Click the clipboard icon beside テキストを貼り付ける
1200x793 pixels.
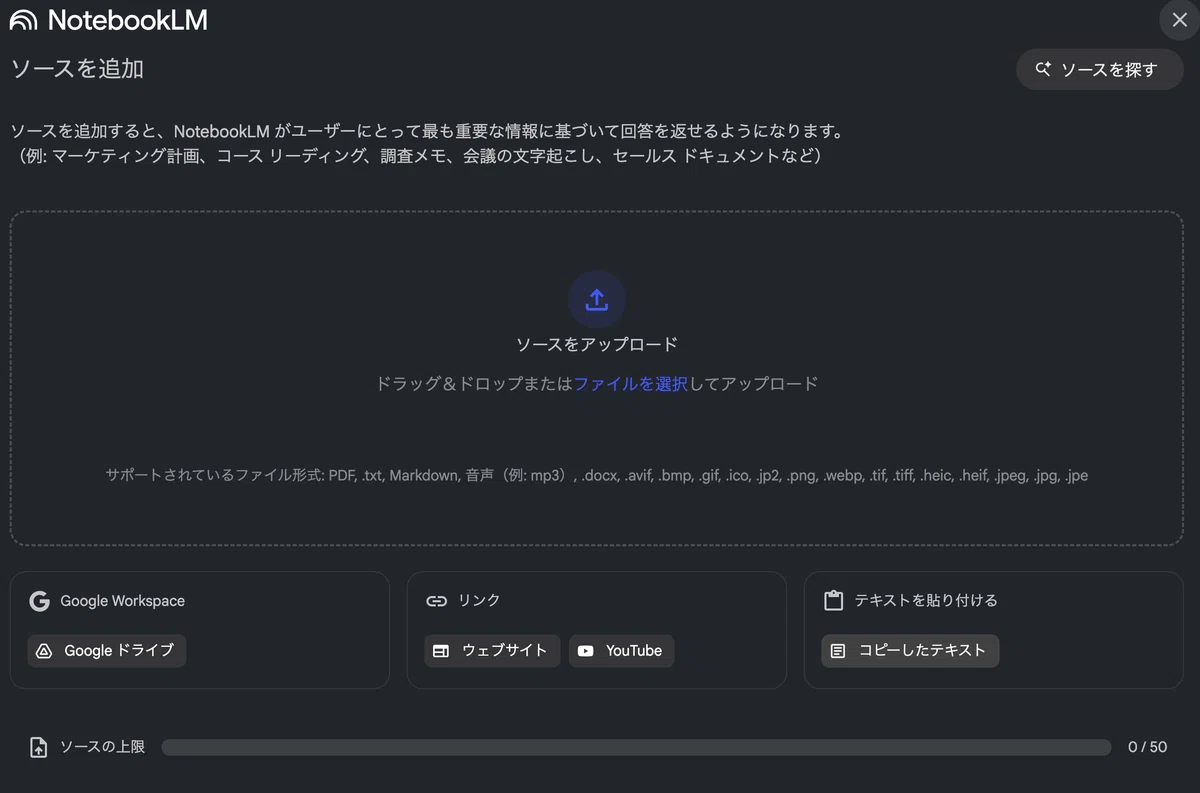833,601
